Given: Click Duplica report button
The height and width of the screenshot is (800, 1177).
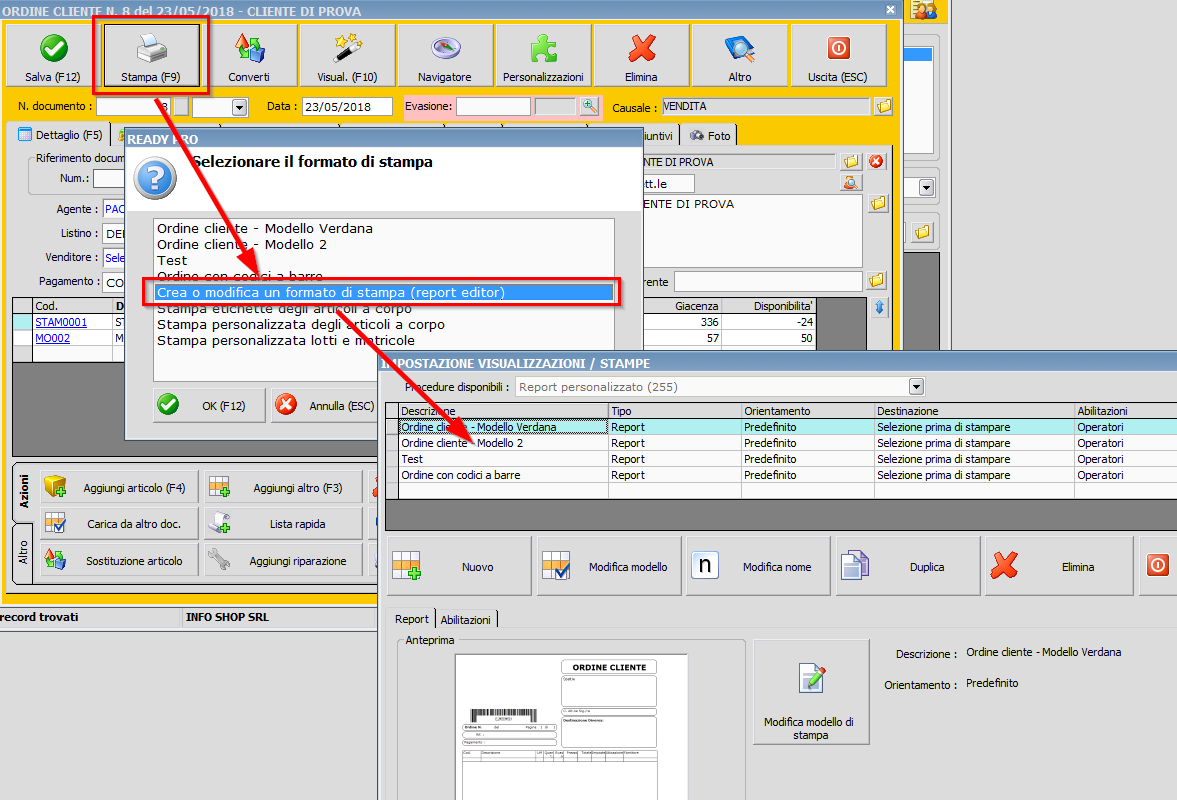Looking at the screenshot, I should [x=908, y=567].
